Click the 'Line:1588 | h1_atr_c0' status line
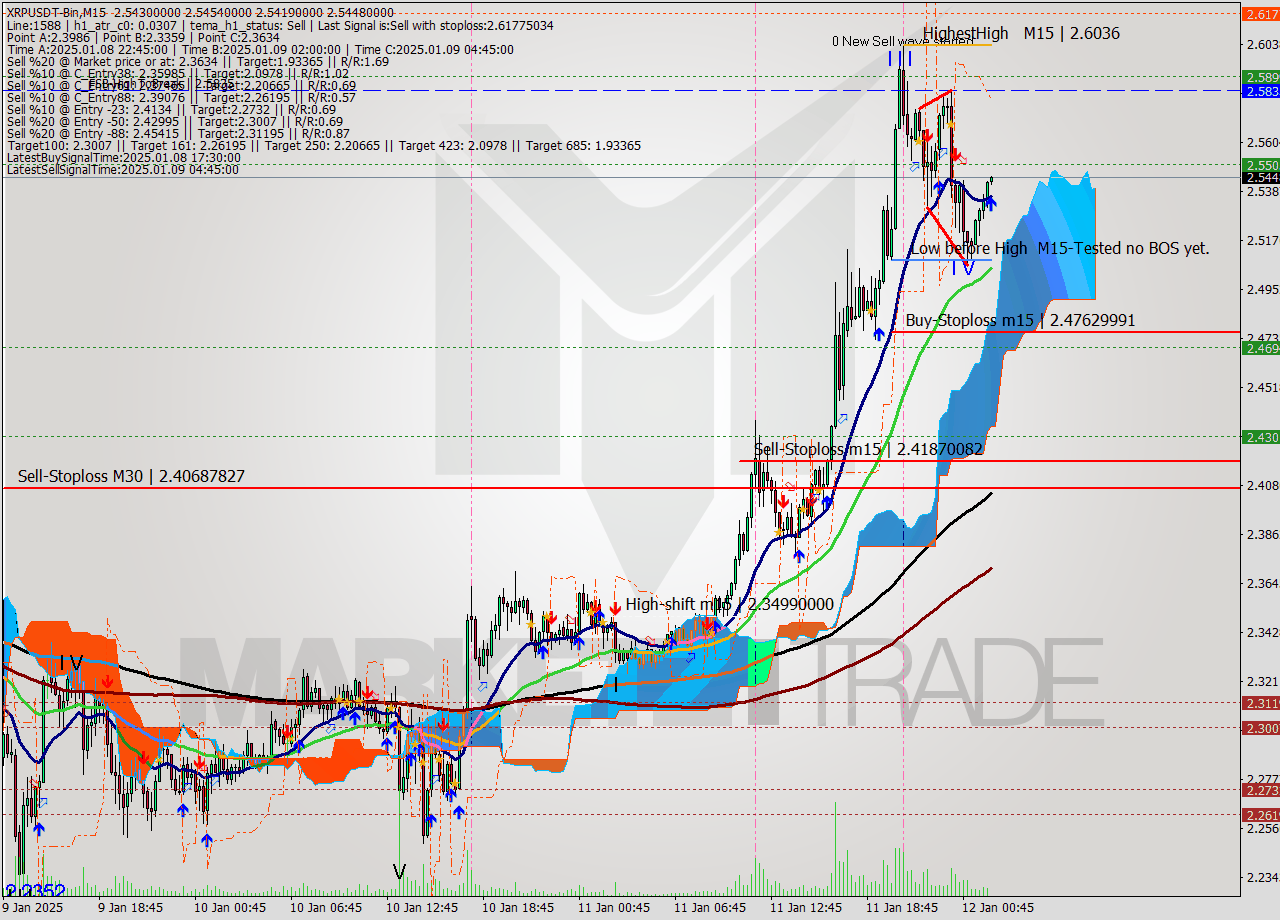 (x=280, y=25)
